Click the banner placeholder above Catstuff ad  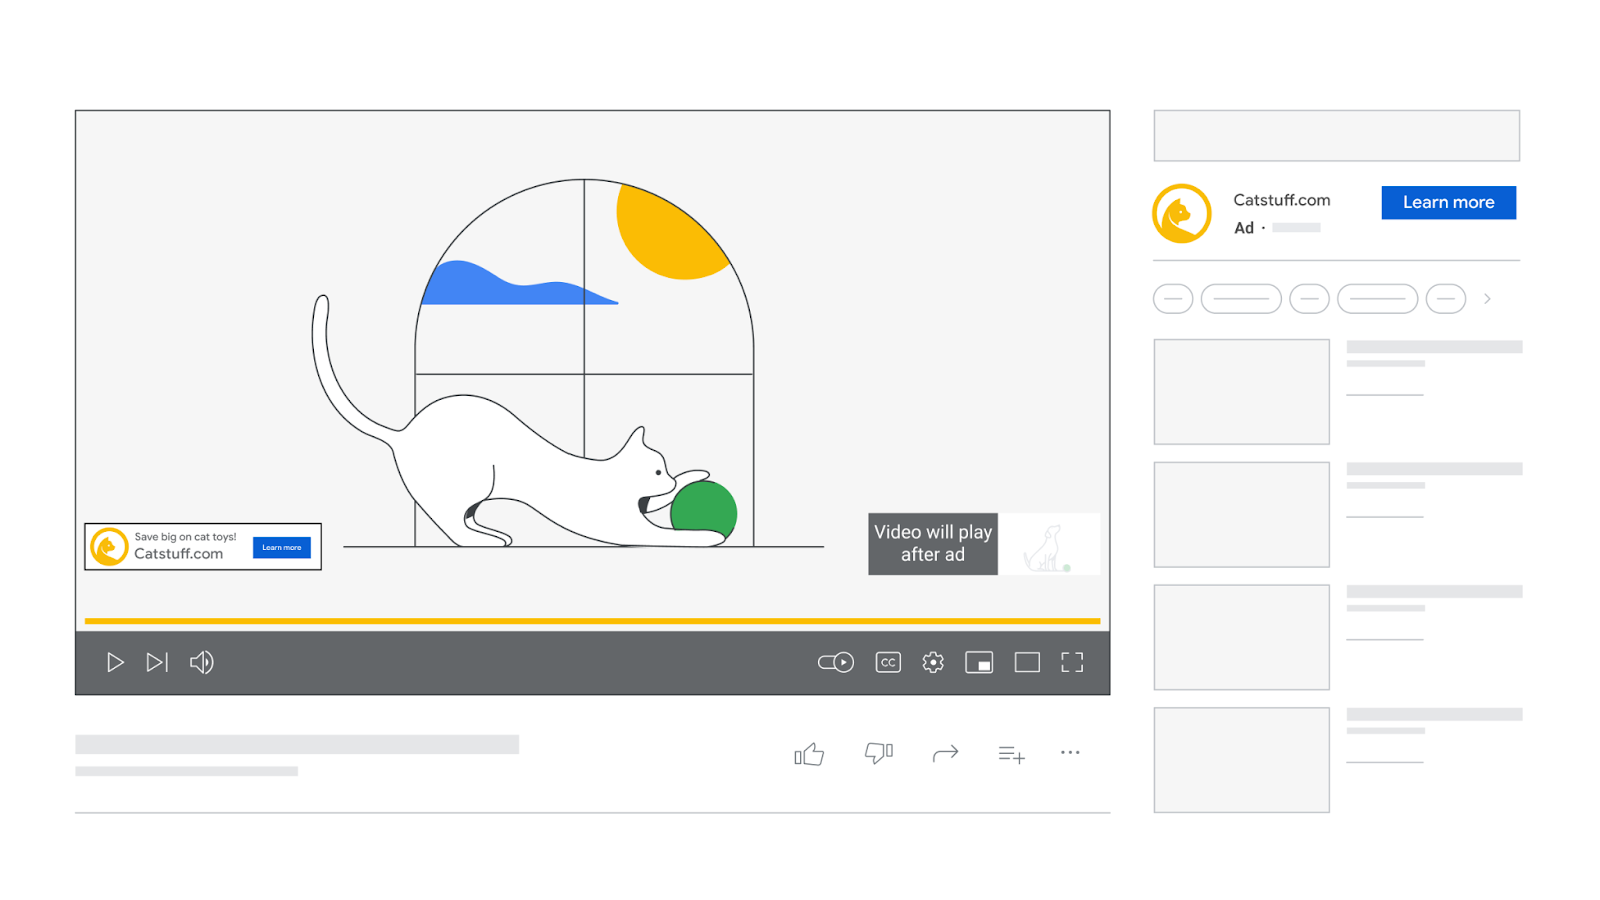click(1336, 135)
